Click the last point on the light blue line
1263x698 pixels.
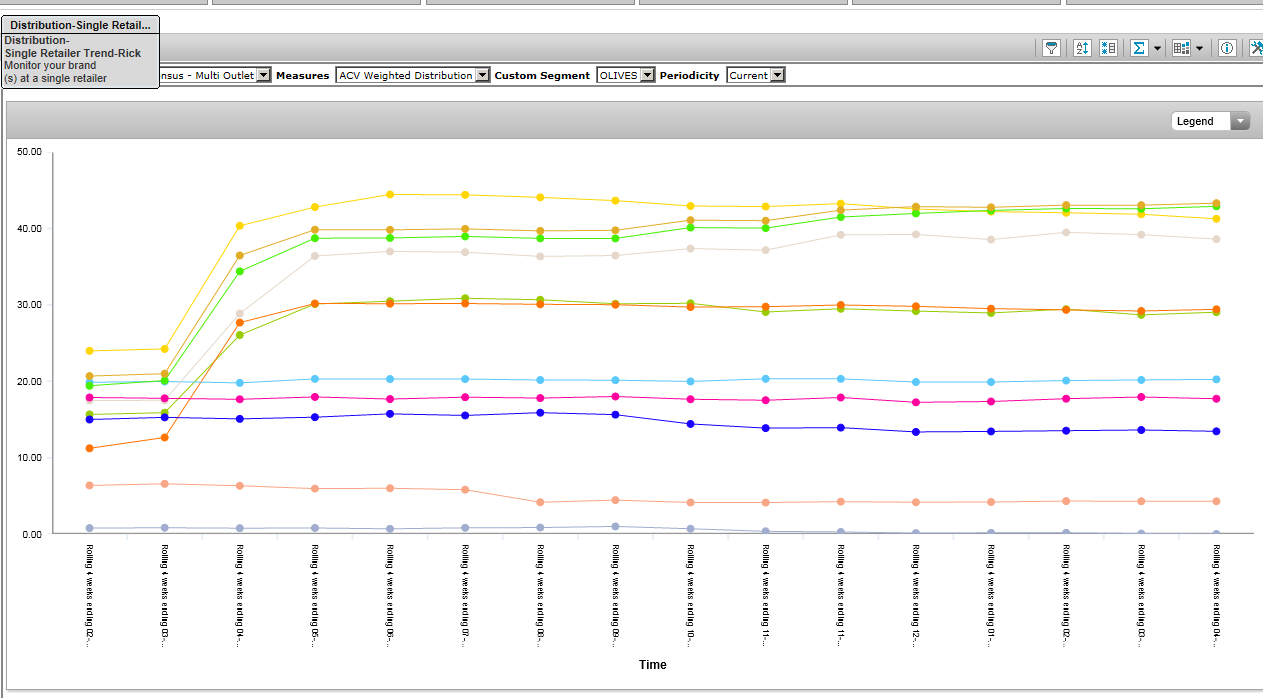[1216, 379]
